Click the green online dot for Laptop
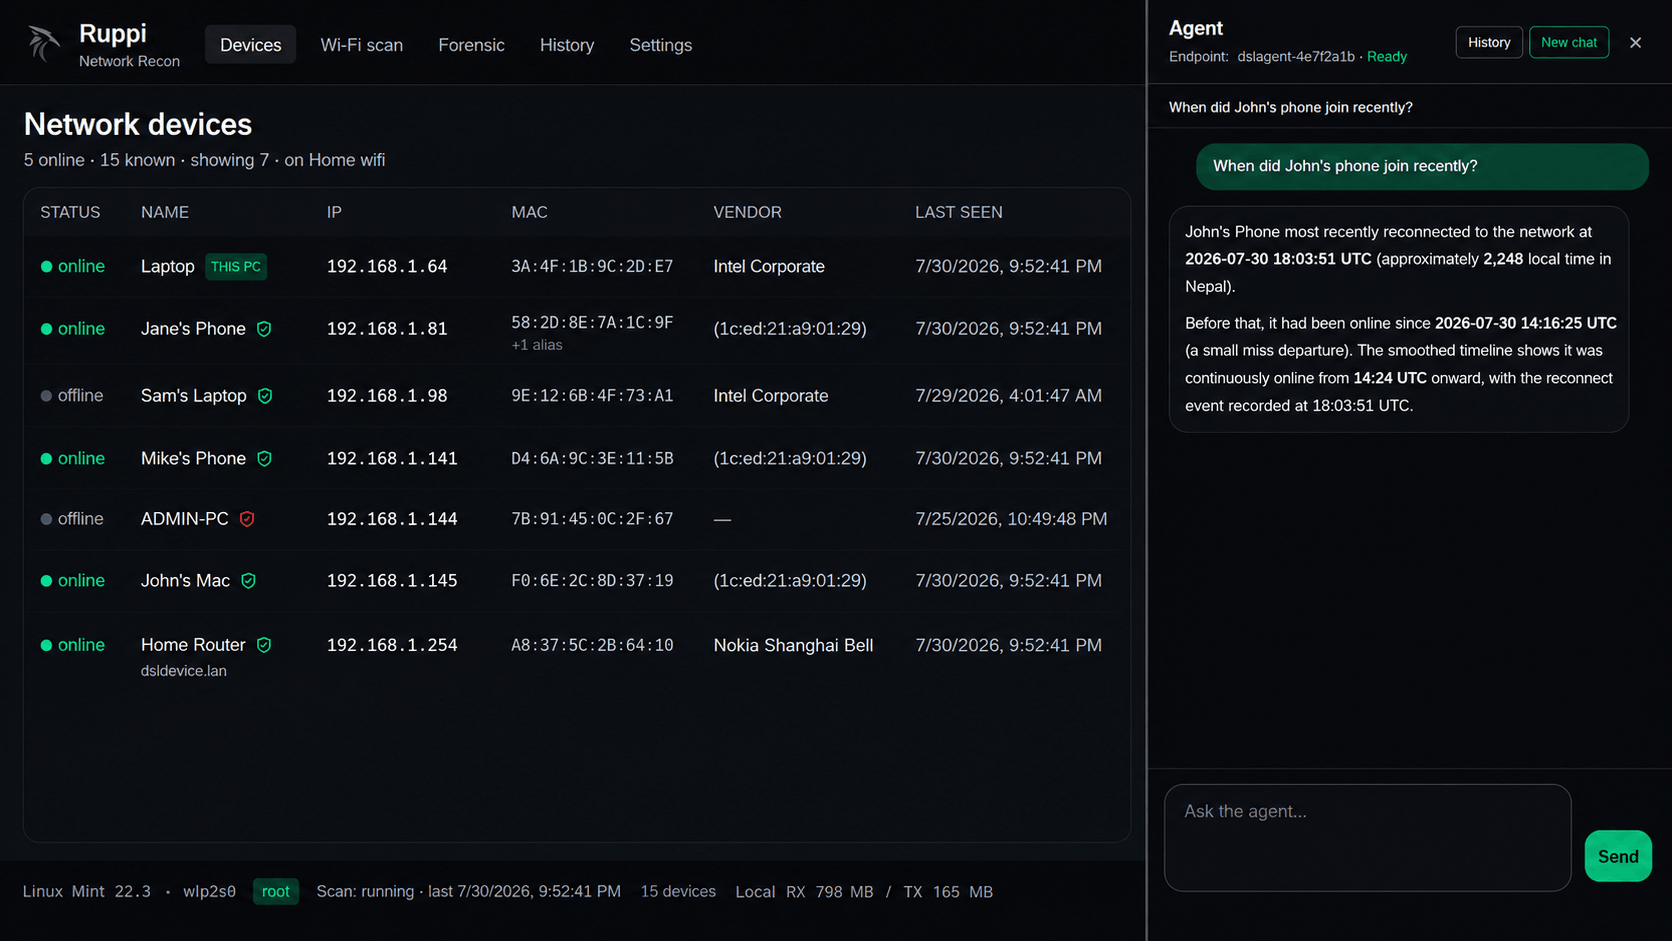 click(46, 267)
